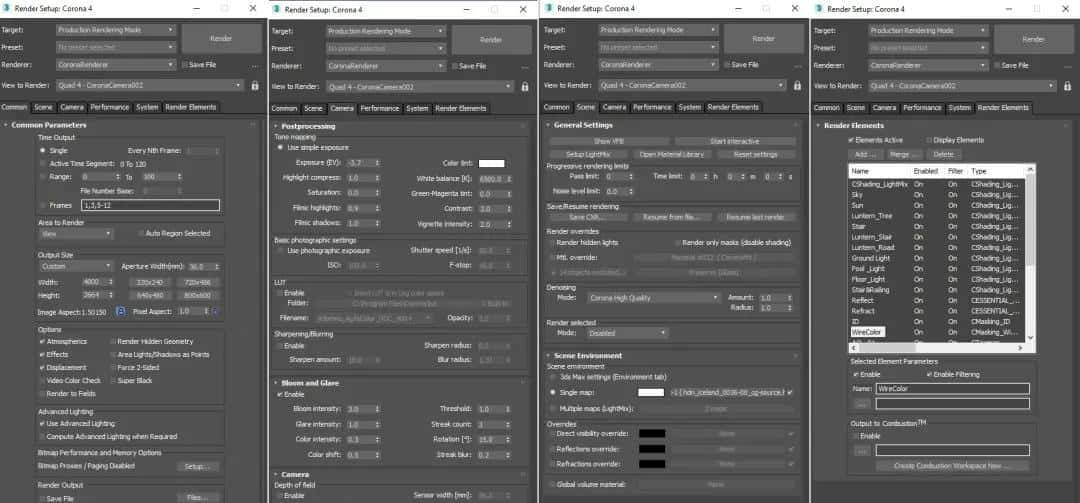This screenshot has width=1080, height=503.
Task: Select the Single radio button in Time Output
Action: click(43, 150)
